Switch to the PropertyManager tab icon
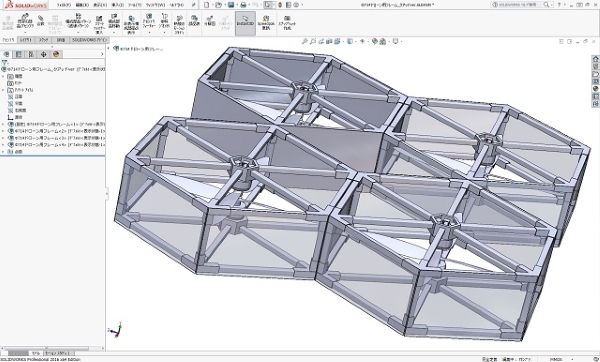The height and width of the screenshot is (362, 600). 18,54
